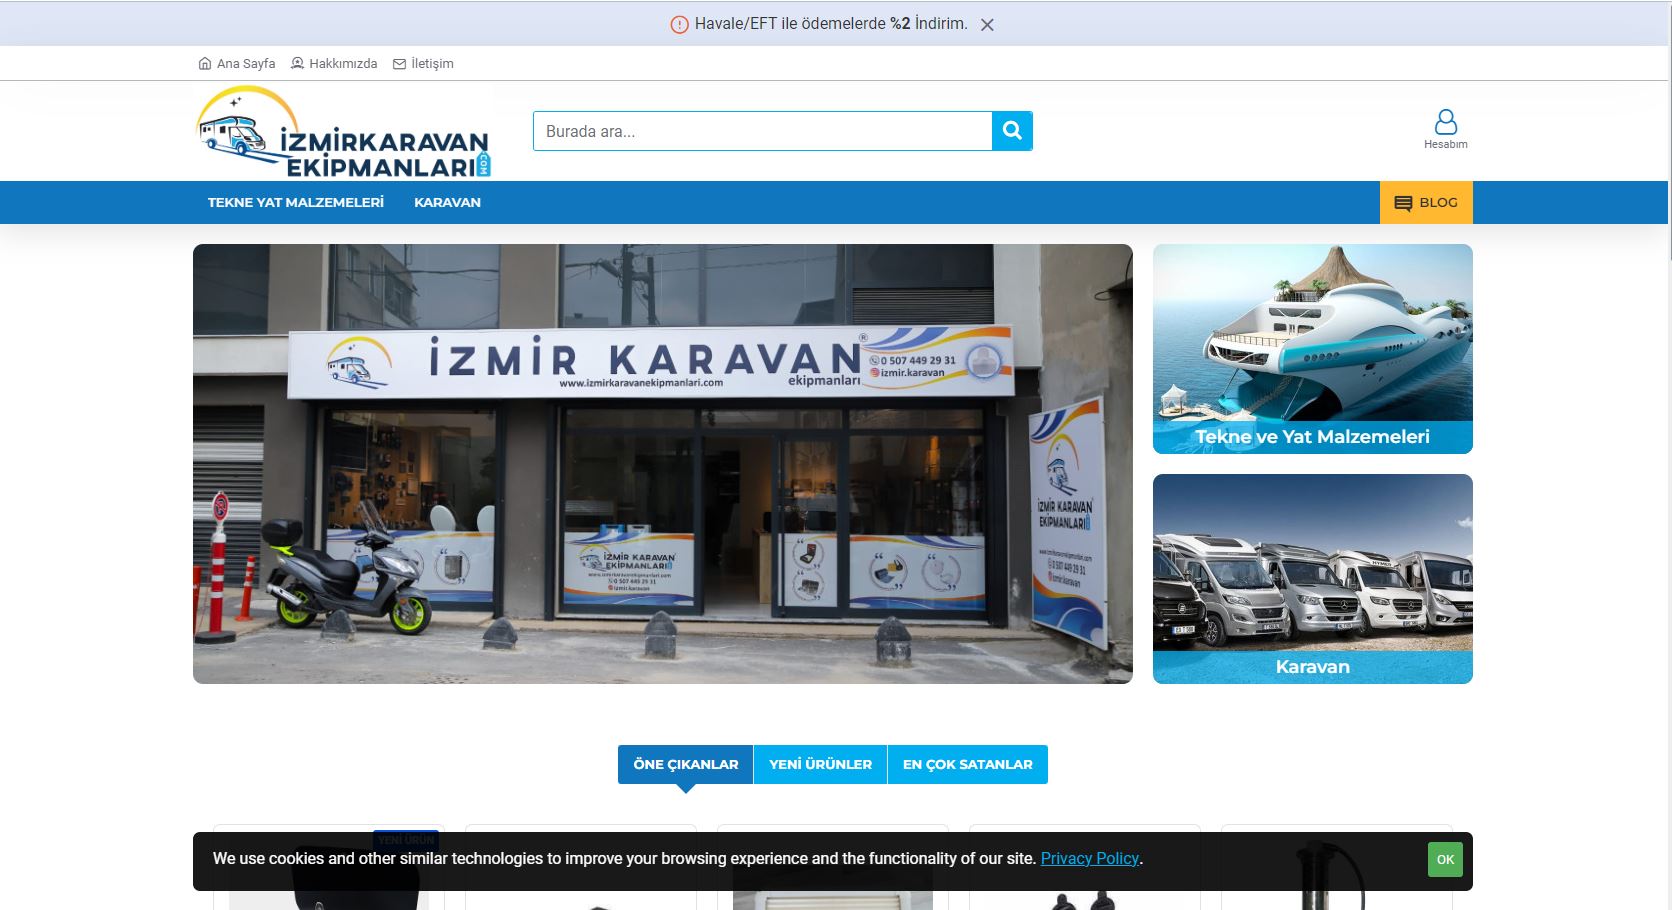Open the storefront banner image

point(663,464)
